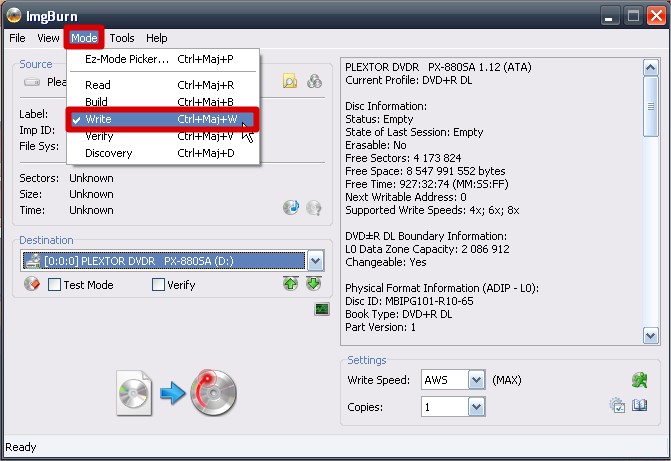Screen dimensions: 671x461
Task: Open the Copies dropdown
Action: (x=476, y=408)
